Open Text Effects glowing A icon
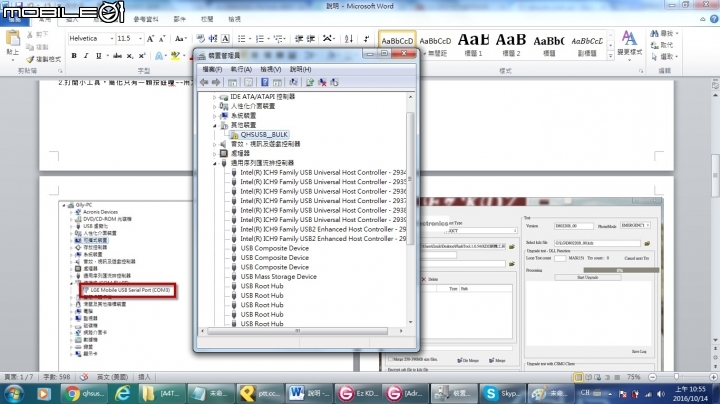The width and height of the screenshot is (720, 404). click(x=159, y=56)
